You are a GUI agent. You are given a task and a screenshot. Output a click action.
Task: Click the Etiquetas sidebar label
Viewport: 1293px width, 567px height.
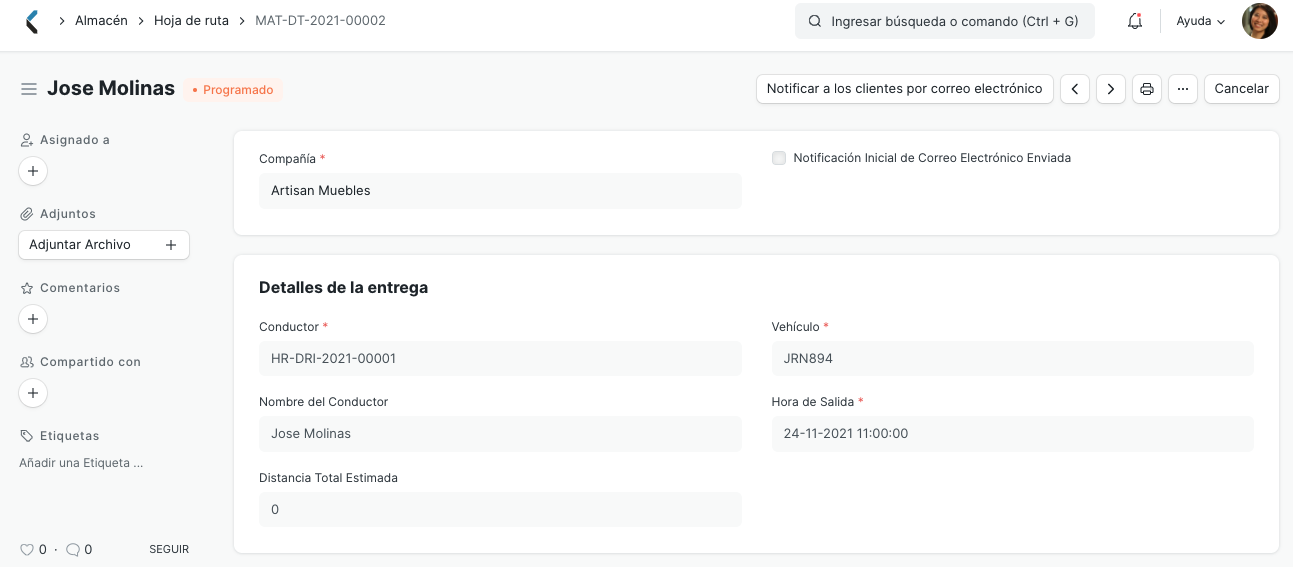pos(69,436)
